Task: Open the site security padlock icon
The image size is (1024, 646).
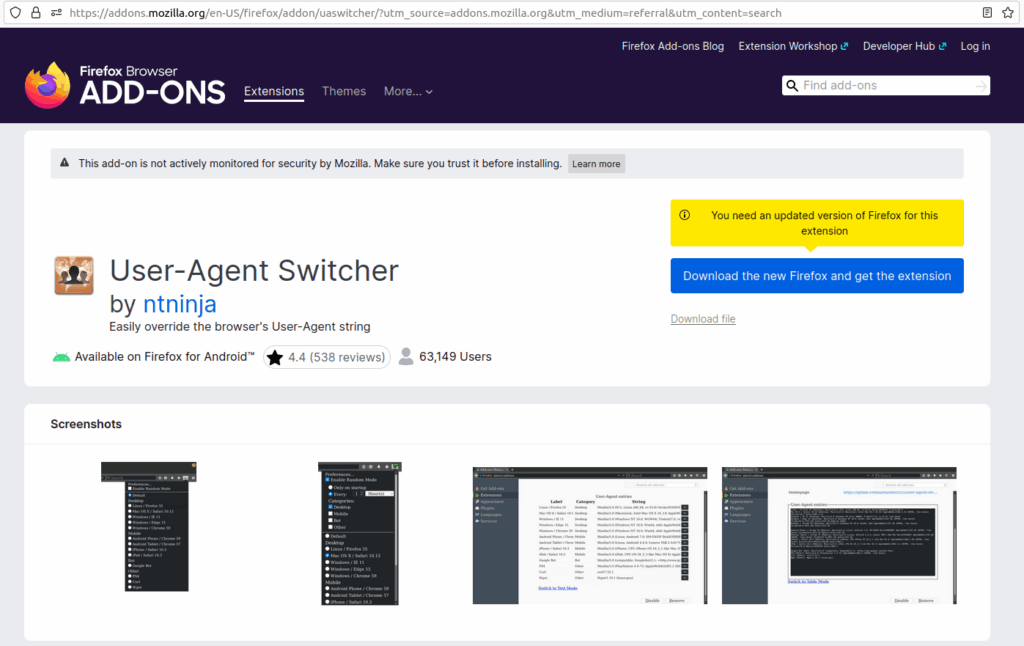Action: pyautogui.click(x=36, y=12)
